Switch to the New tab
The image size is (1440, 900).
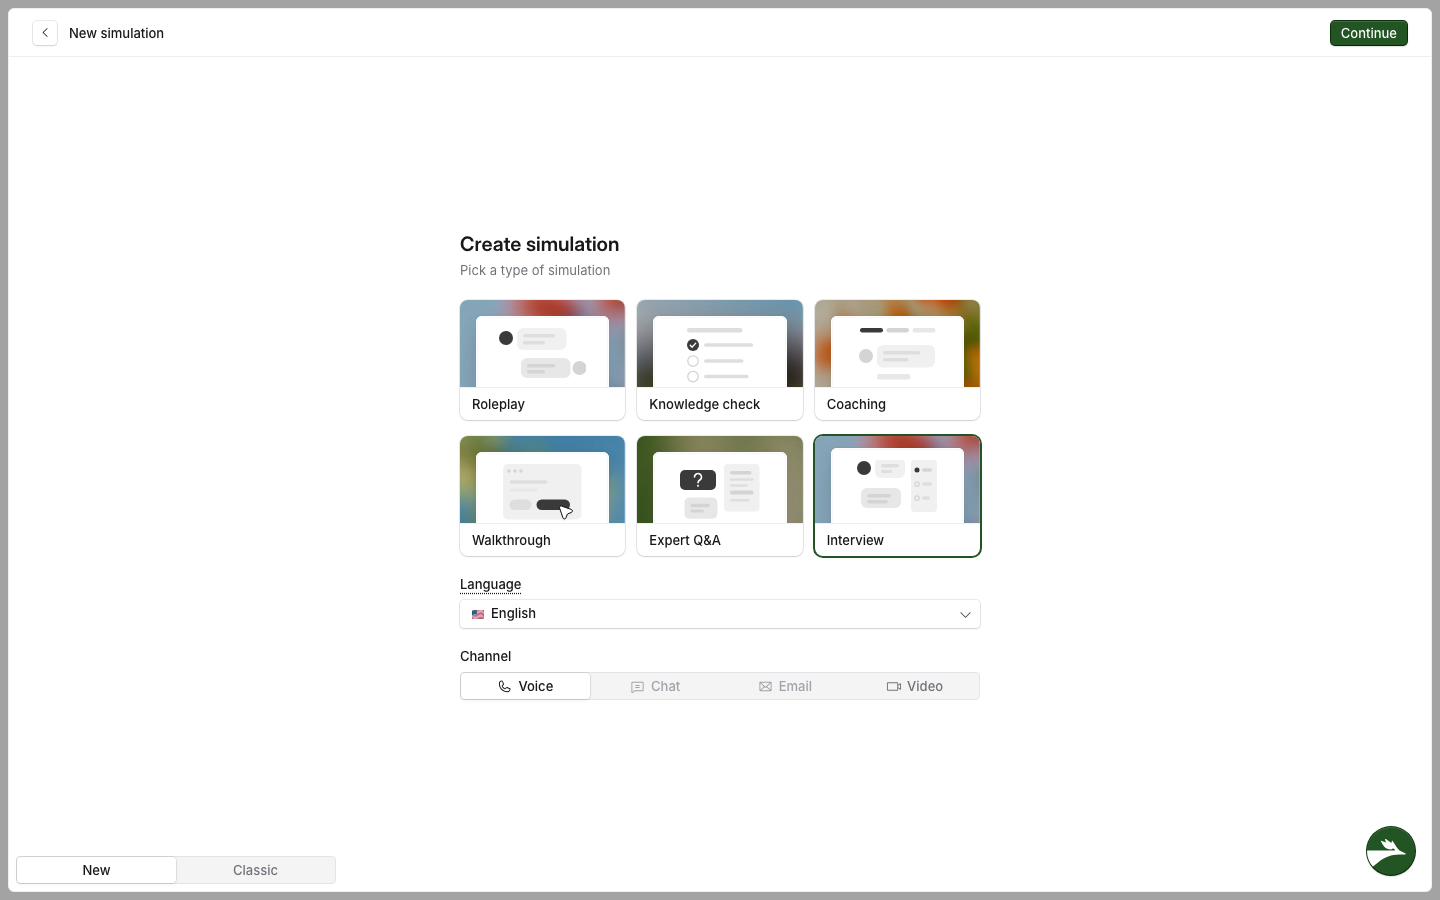click(97, 870)
